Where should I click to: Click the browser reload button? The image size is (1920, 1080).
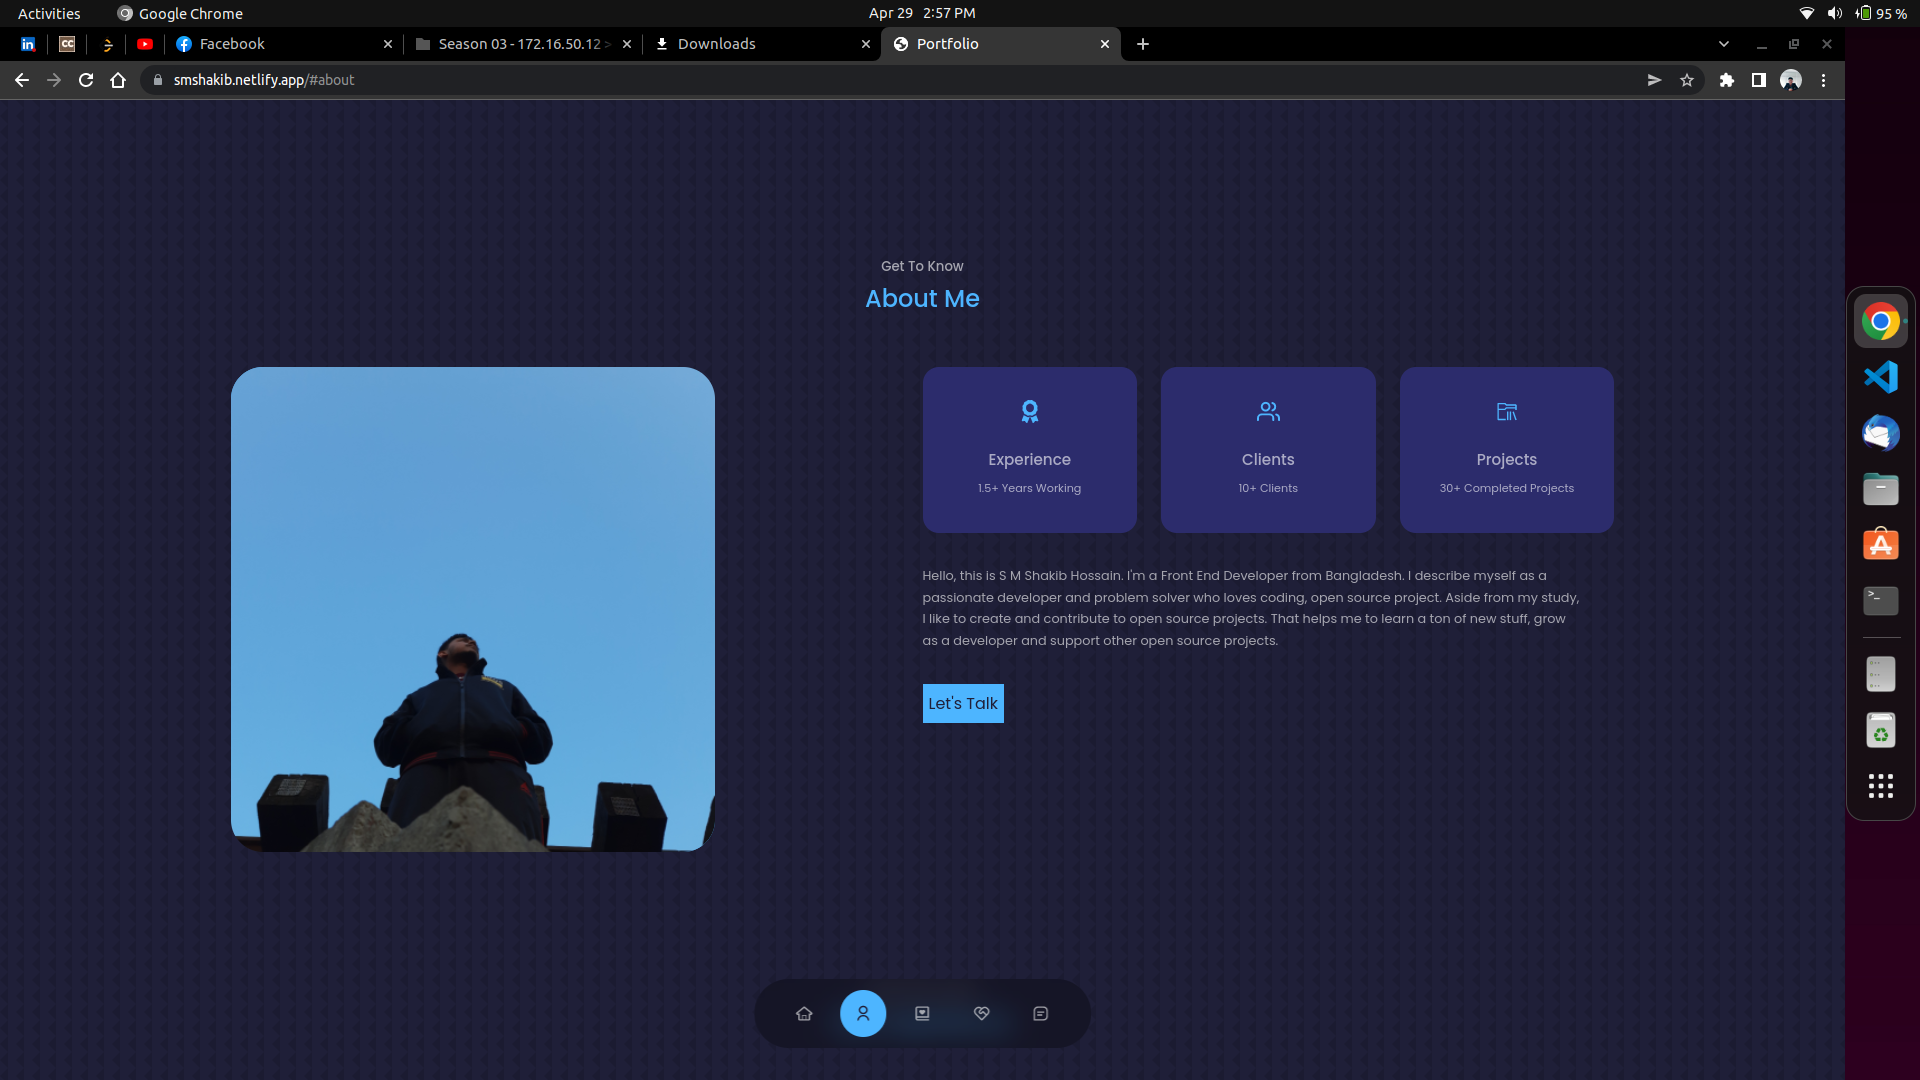pyautogui.click(x=86, y=80)
